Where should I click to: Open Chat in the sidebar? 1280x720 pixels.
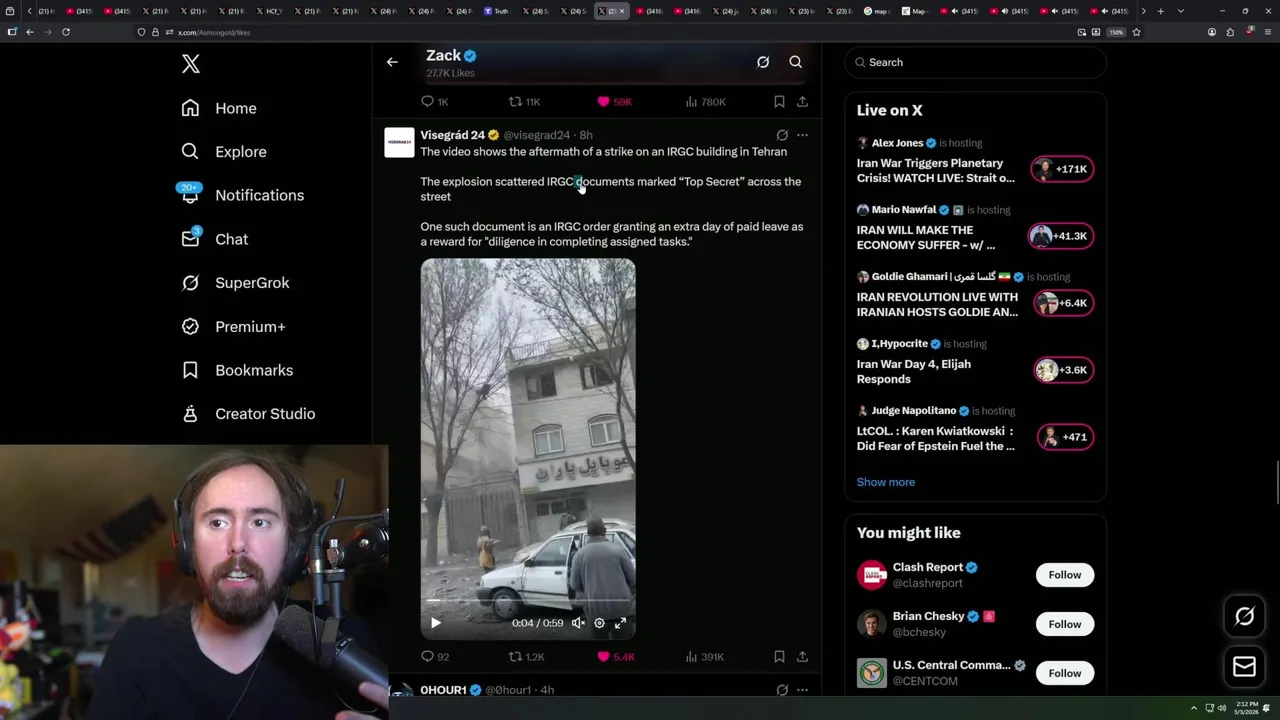coord(214,239)
